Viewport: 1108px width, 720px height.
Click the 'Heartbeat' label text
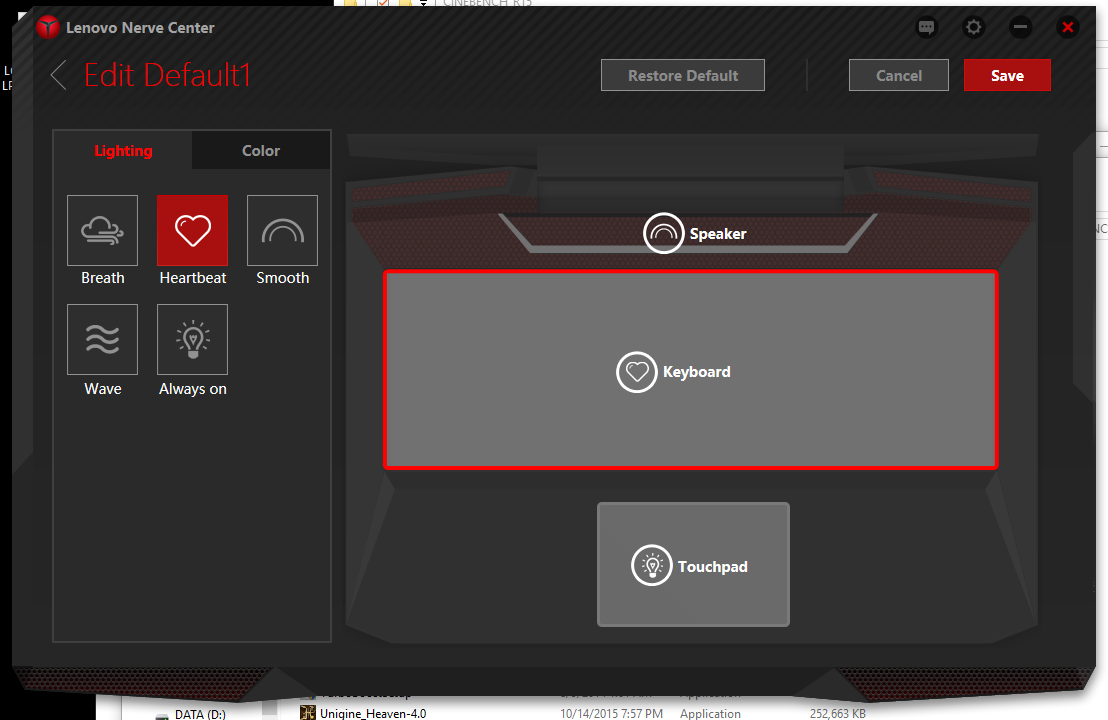193,278
